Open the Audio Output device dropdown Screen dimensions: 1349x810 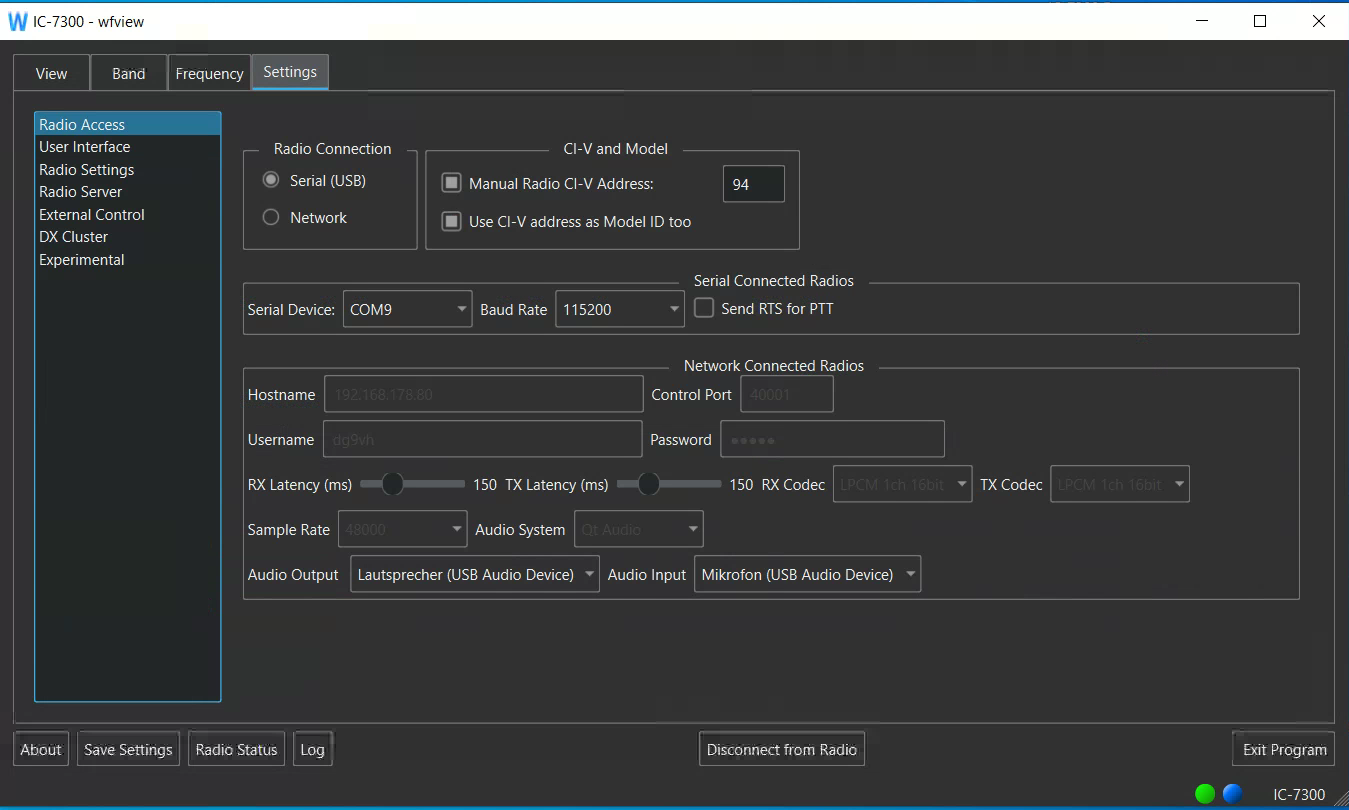pos(474,575)
